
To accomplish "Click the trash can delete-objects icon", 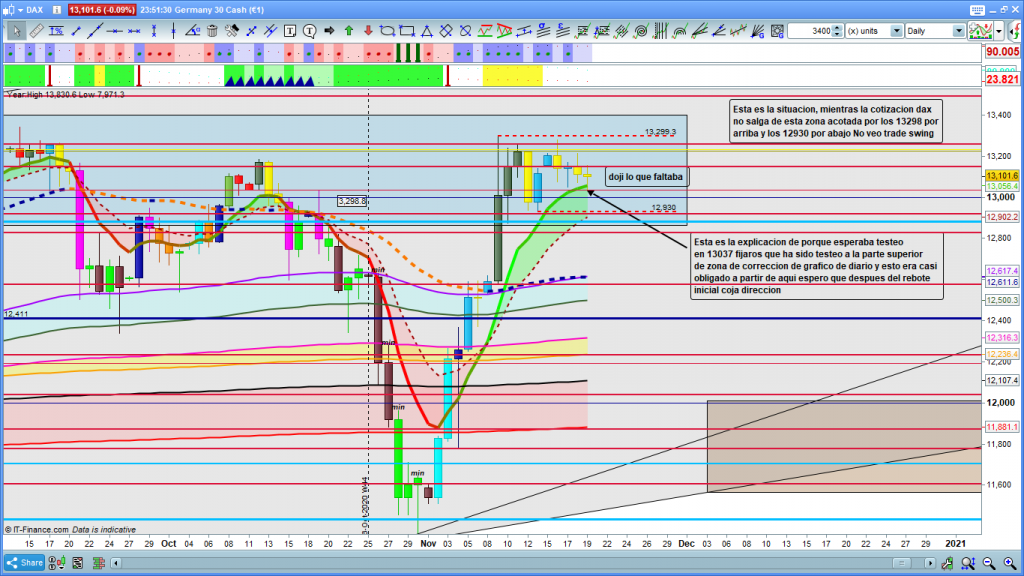I will coord(212,31).
